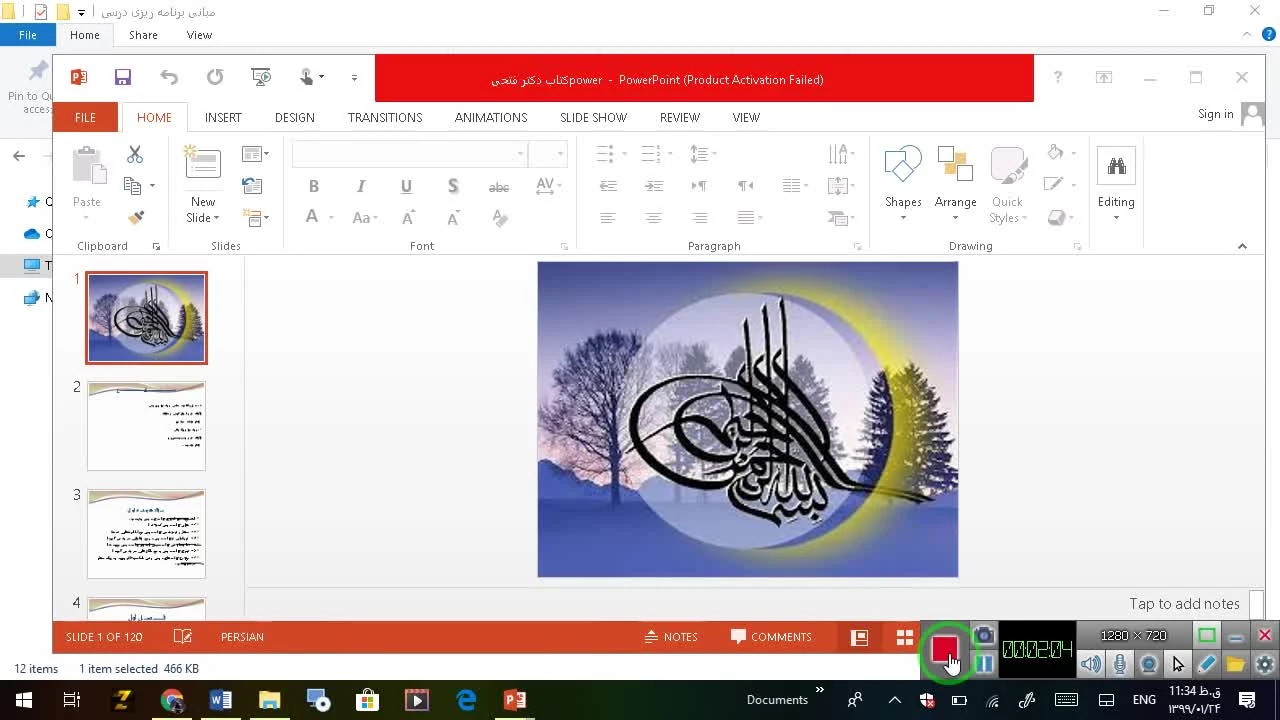Select the Format Painter brush icon
Screen dimensions: 1280x720
[x=136, y=217]
